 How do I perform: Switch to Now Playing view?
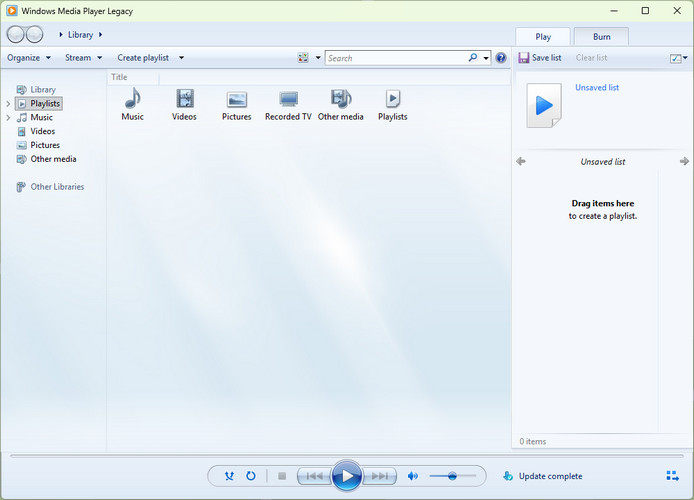[672, 476]
